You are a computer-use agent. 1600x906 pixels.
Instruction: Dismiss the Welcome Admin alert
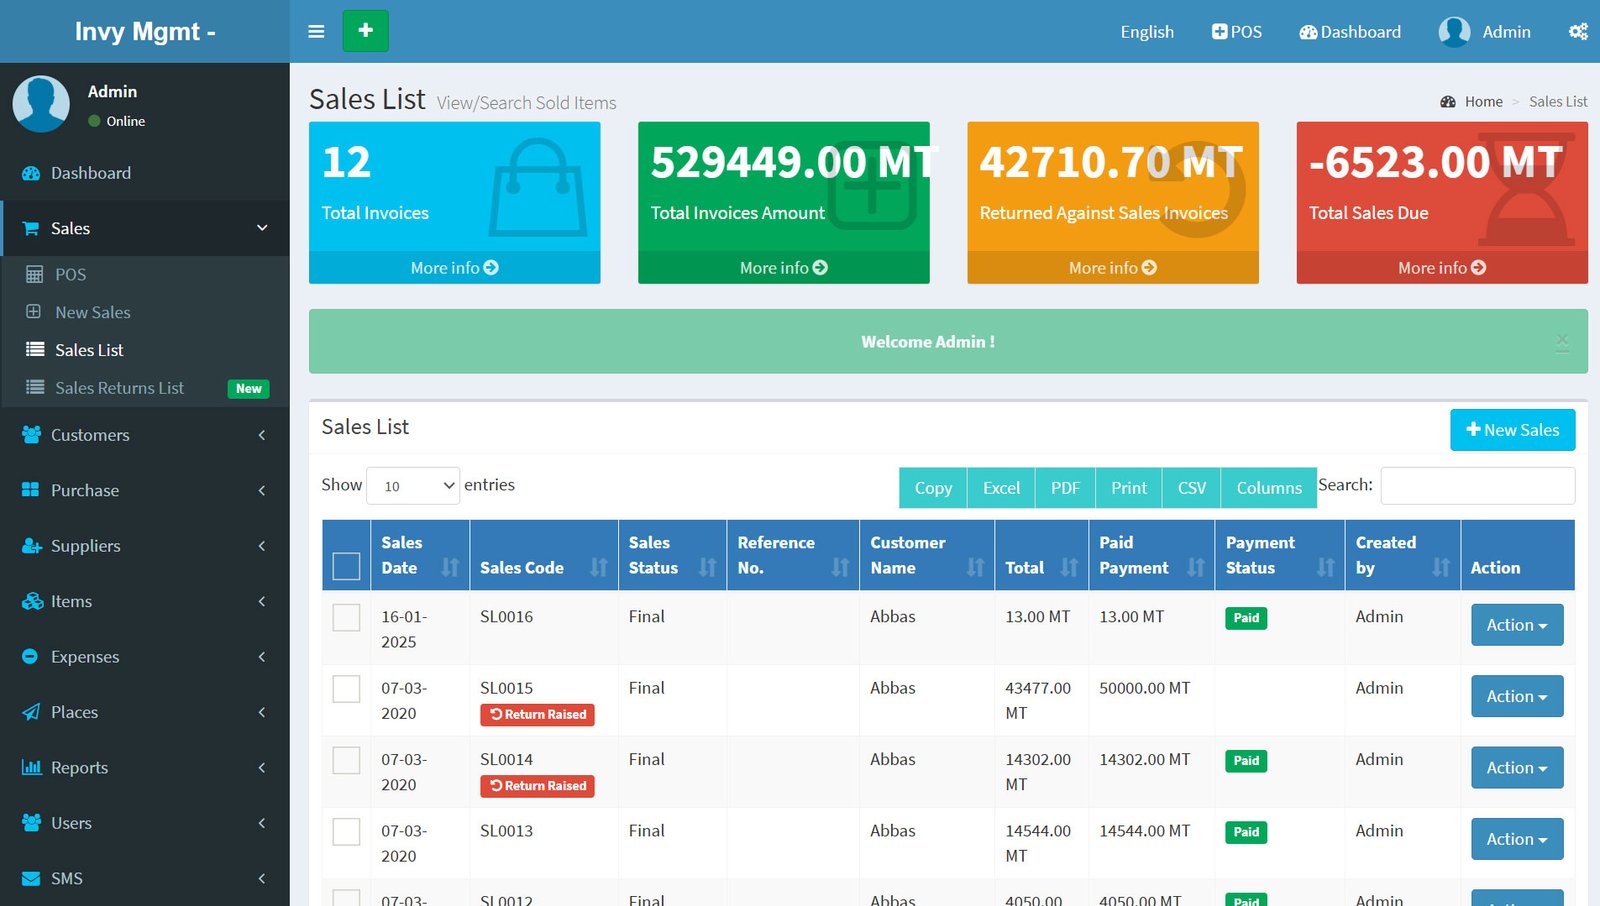[x=1562, y=342]
